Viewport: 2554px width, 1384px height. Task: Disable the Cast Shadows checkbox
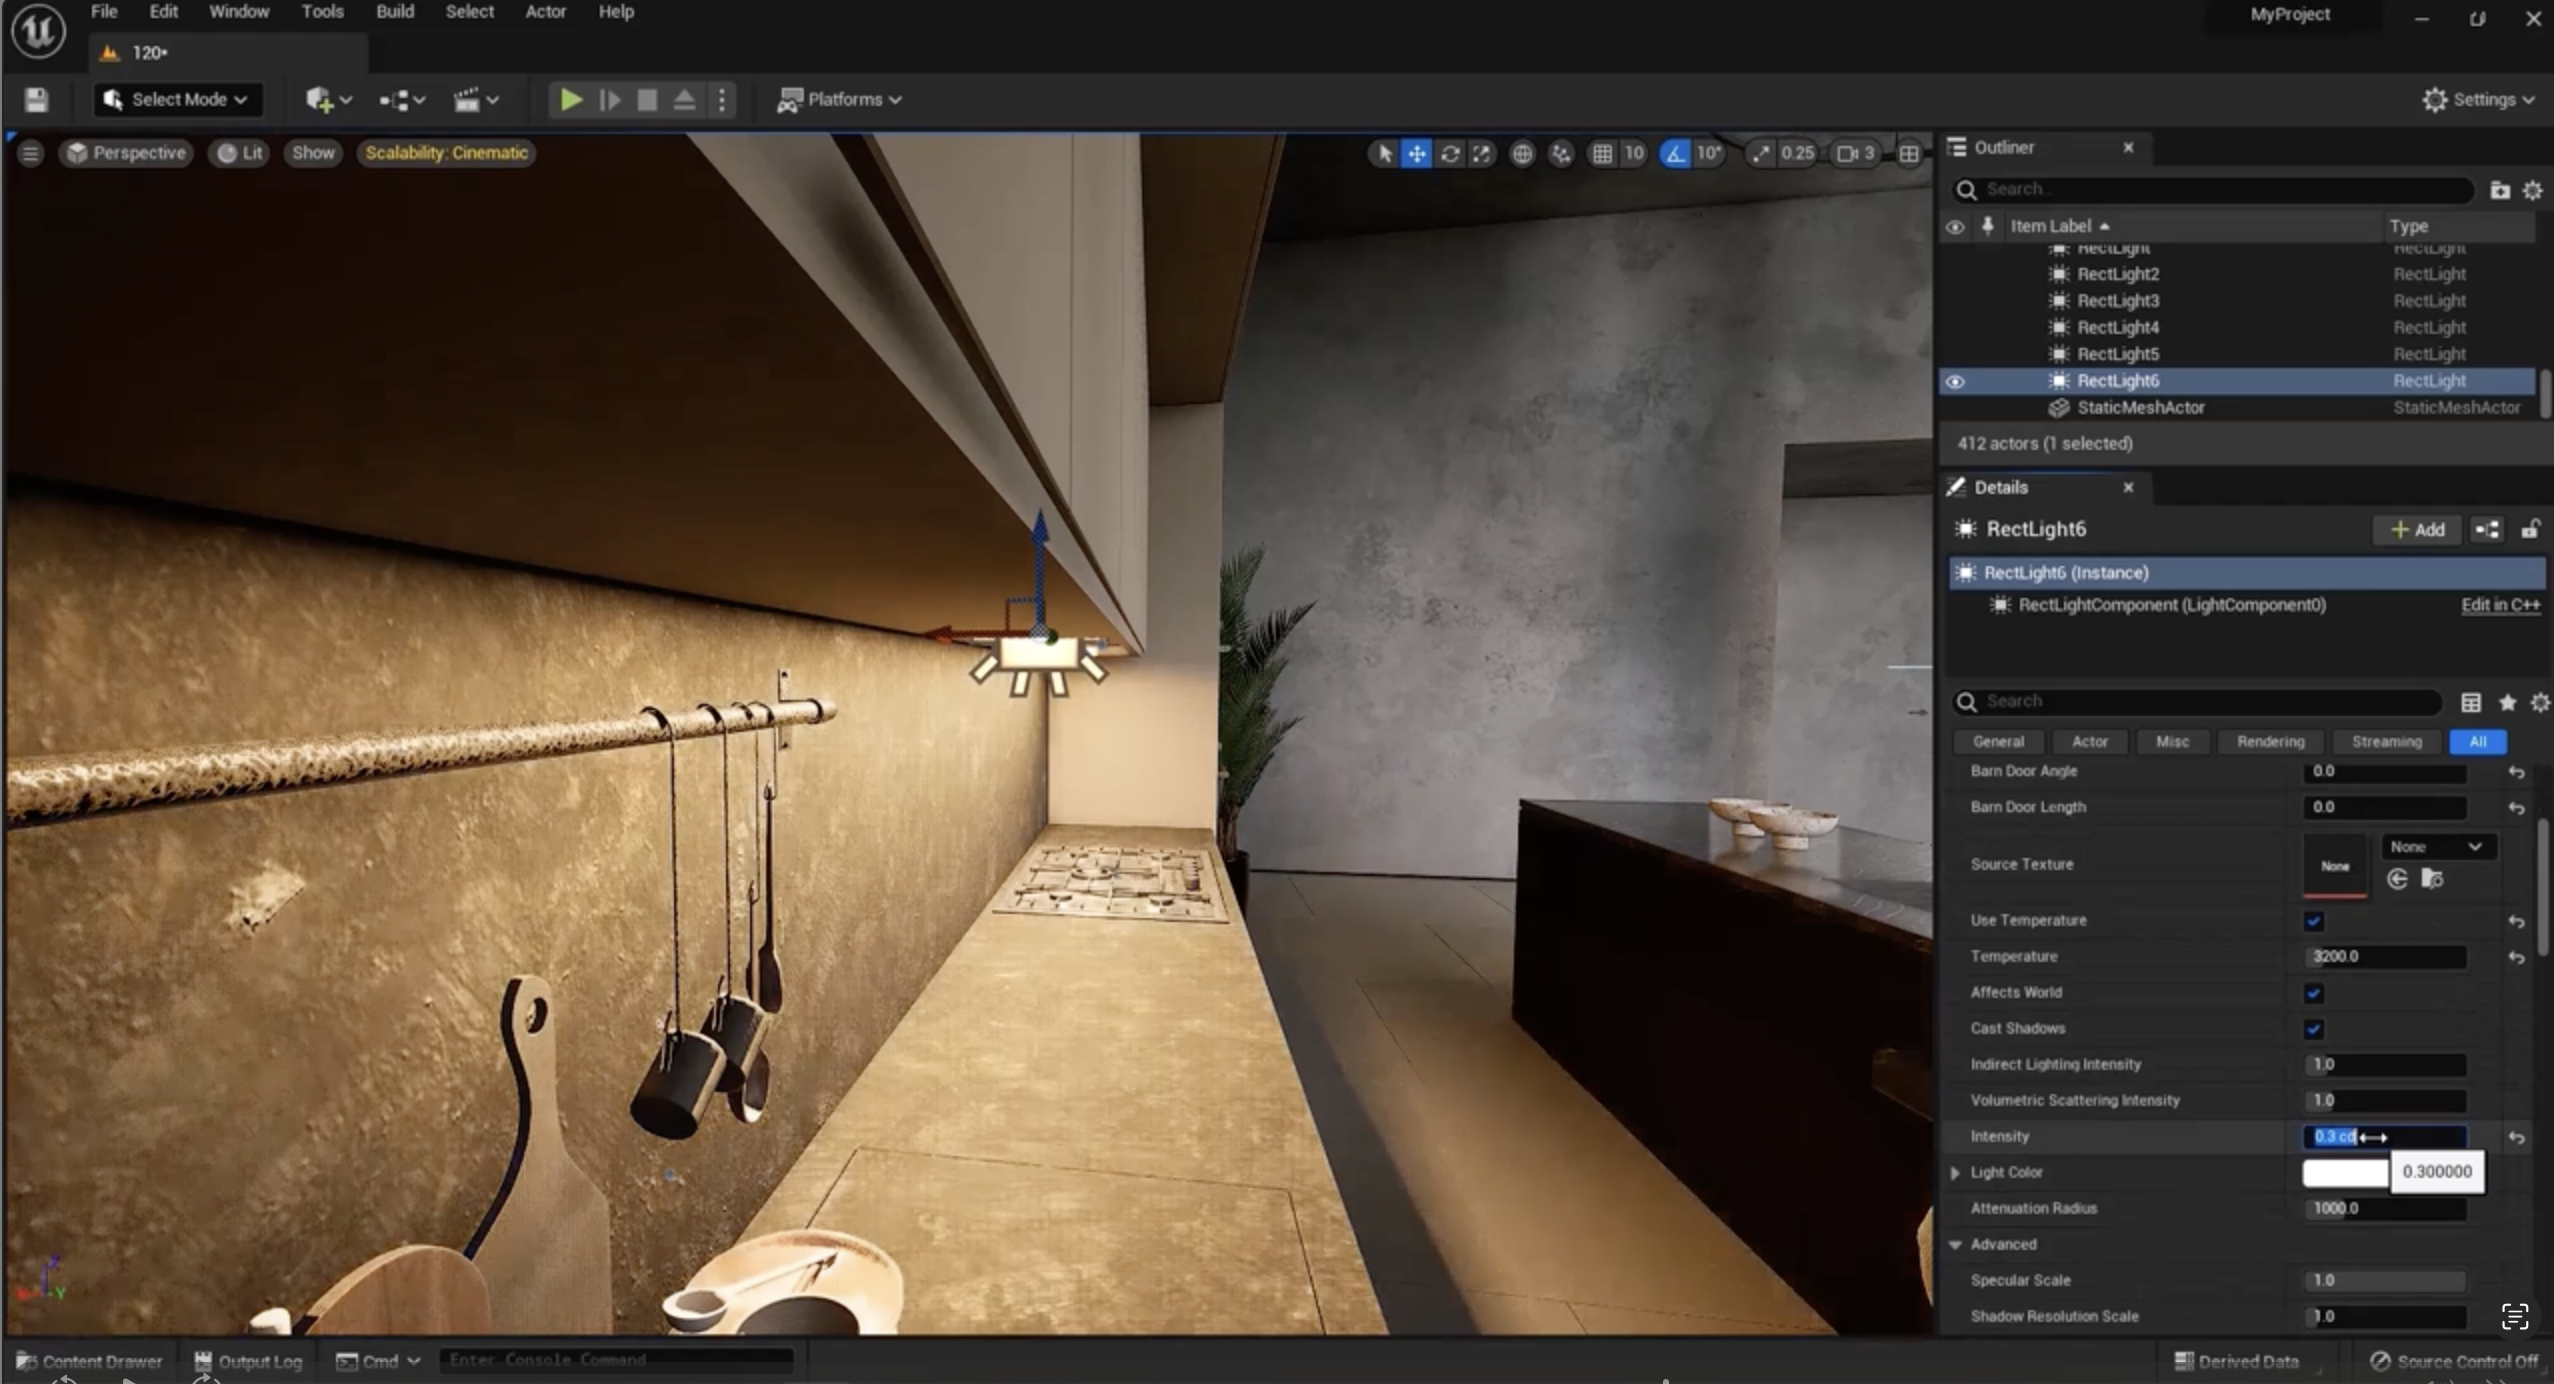tap(2313, 1029)
